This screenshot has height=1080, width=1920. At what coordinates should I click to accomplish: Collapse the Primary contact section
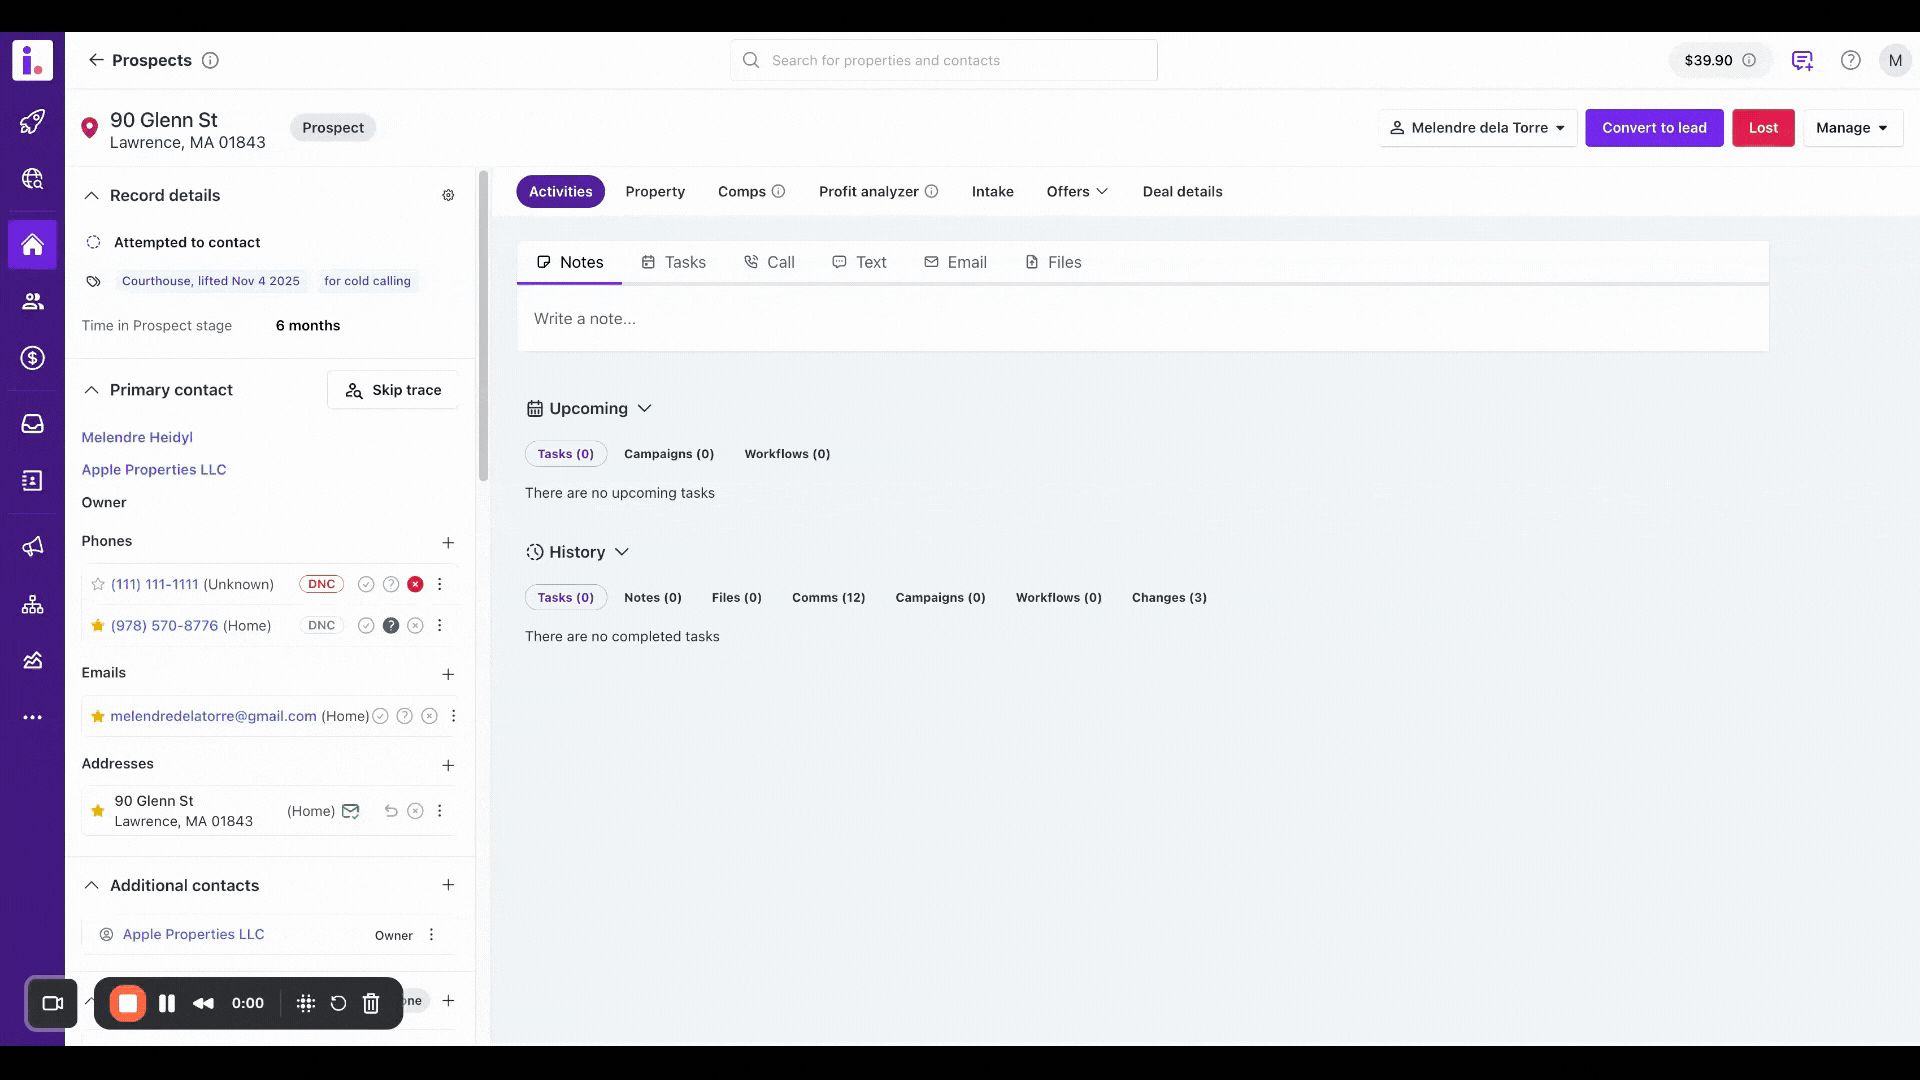click(91, 390)
